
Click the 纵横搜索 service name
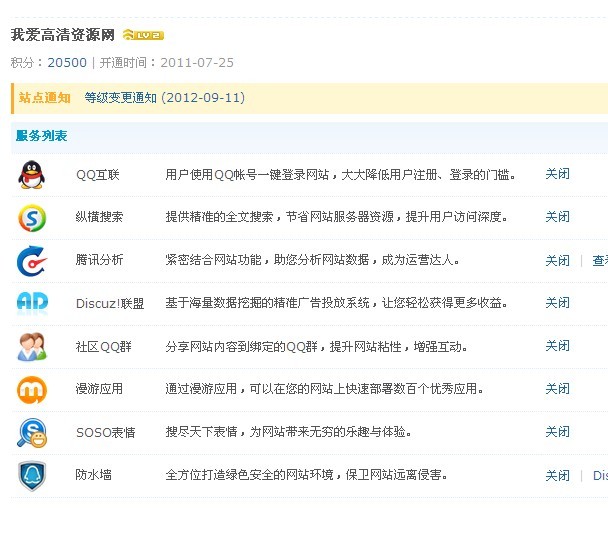tap(99, 217)
